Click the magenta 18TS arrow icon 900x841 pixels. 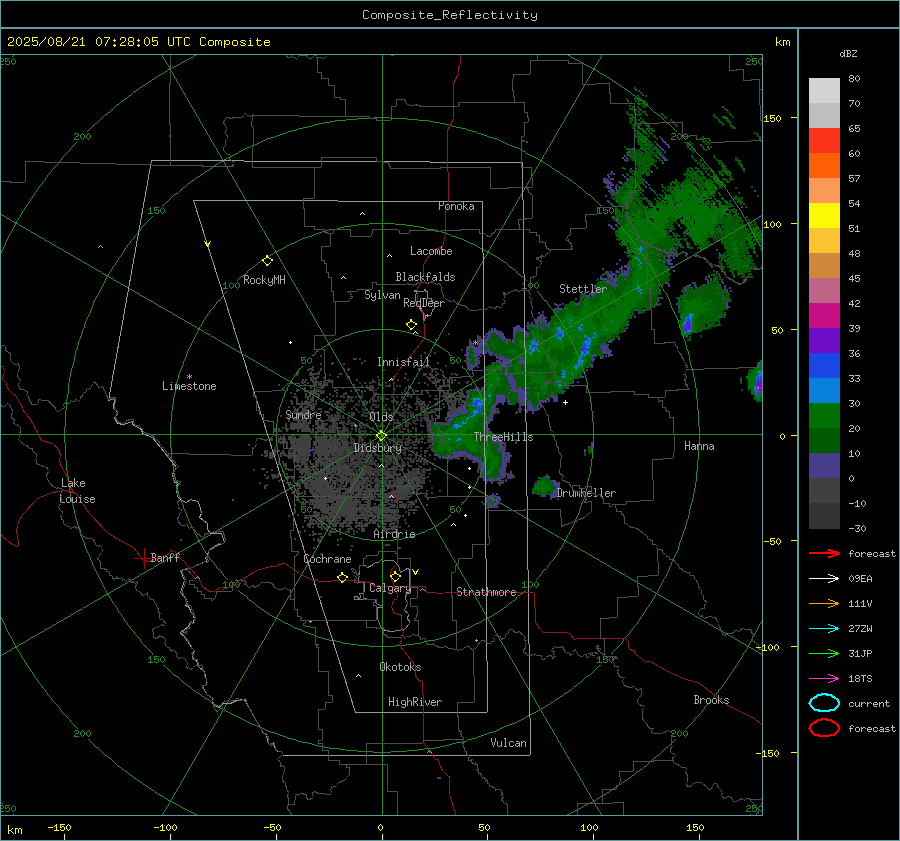pos(824,679)
